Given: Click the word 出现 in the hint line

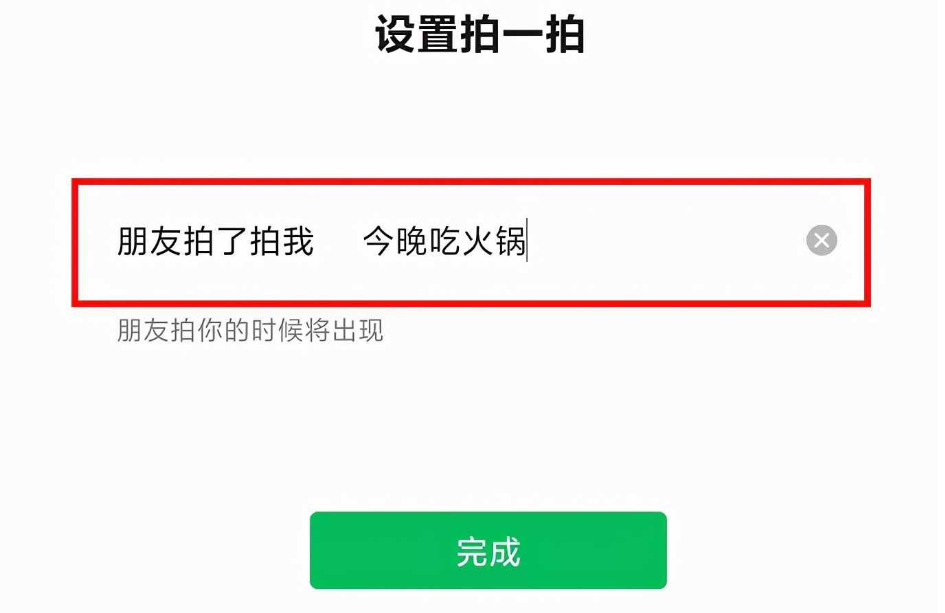Looking at the screenshot, I should click(x=357, y=330).
